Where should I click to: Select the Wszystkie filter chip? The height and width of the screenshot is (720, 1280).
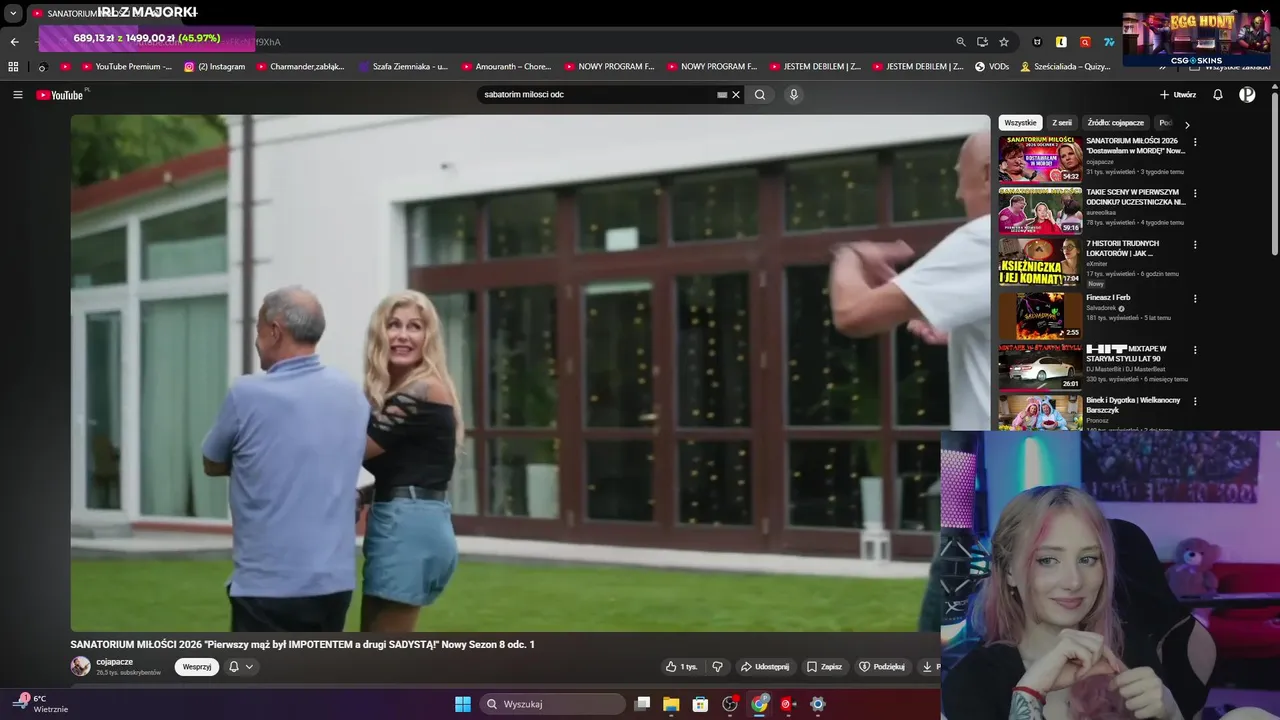(1020, 123)
